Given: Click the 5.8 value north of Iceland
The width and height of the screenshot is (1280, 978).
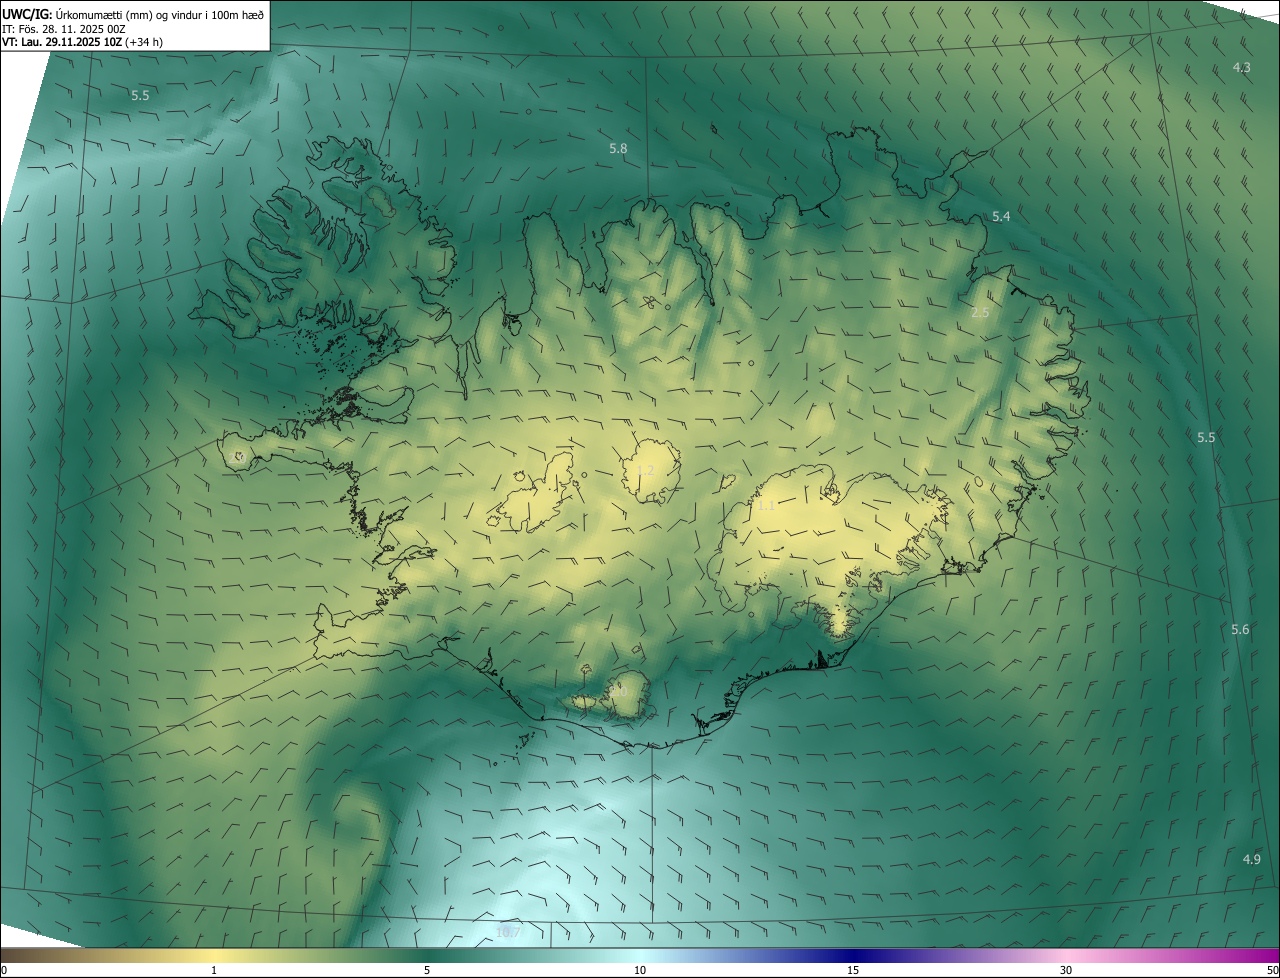Looking at the screenshot, I should point(618,149).
